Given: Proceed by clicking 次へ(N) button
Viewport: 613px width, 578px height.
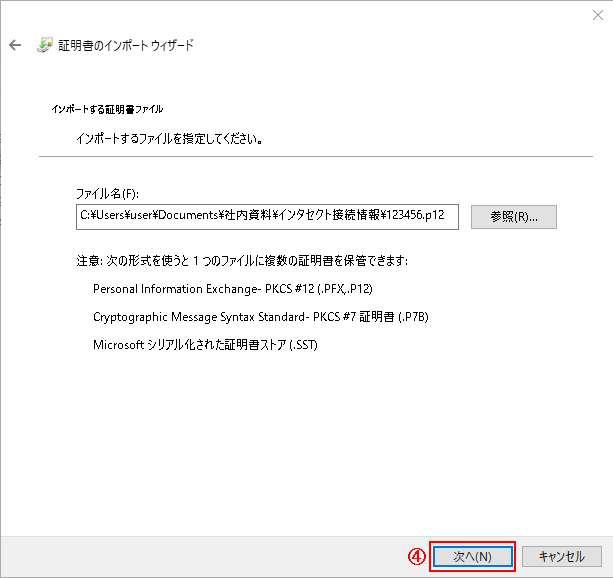Looking at the screenshot, I should (472, 556).
